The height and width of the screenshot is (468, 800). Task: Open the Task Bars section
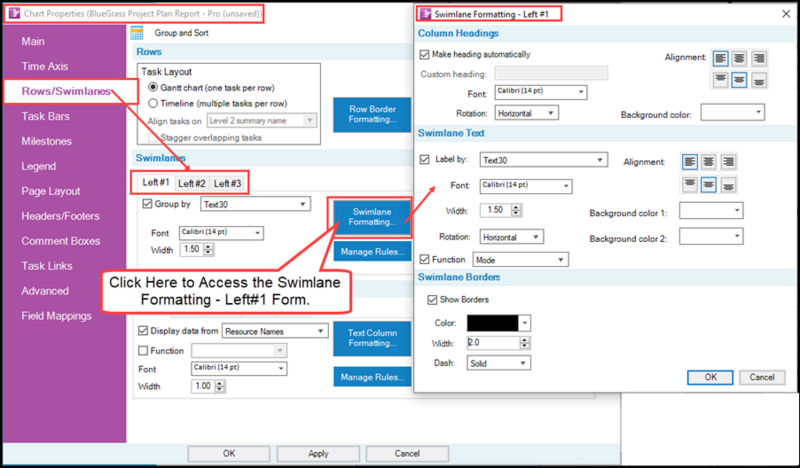click(45, 116)
